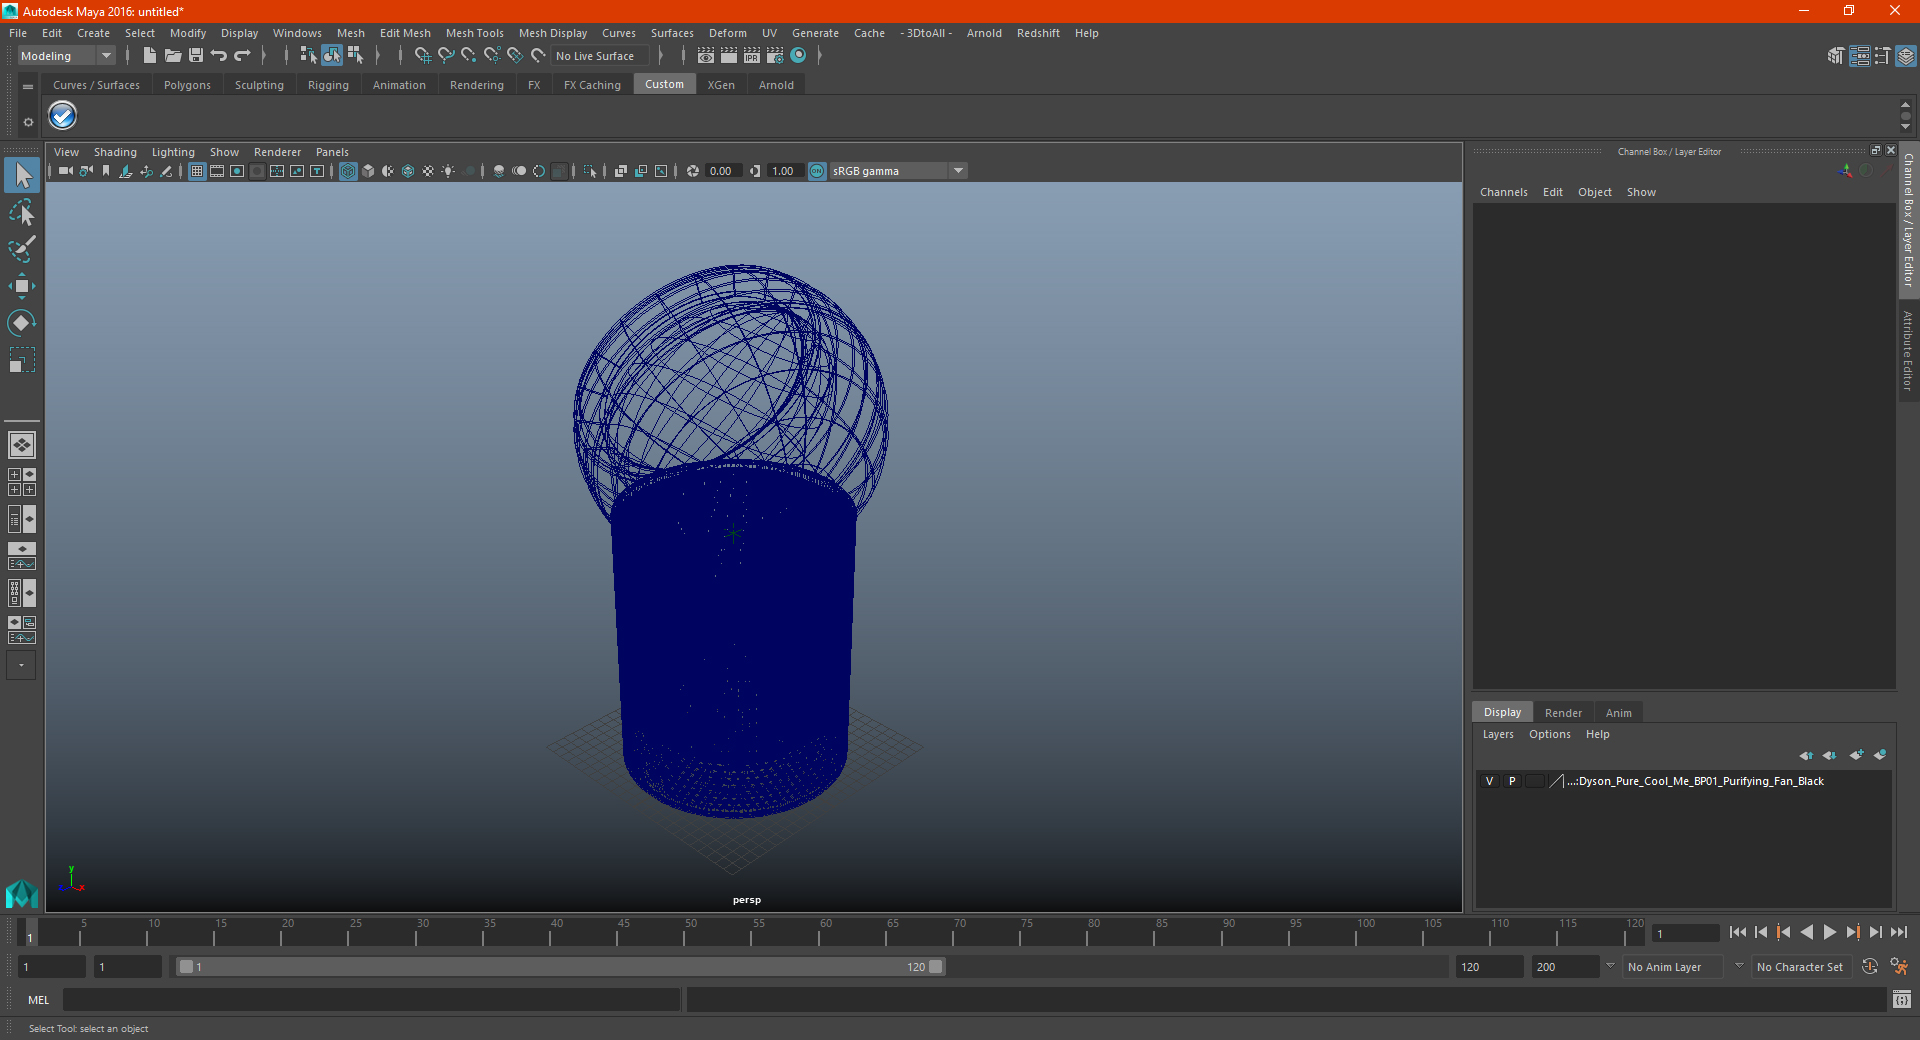Move selected layer up
The width and height of the screenshot is (1920, 1040).
coord(1805,755)
